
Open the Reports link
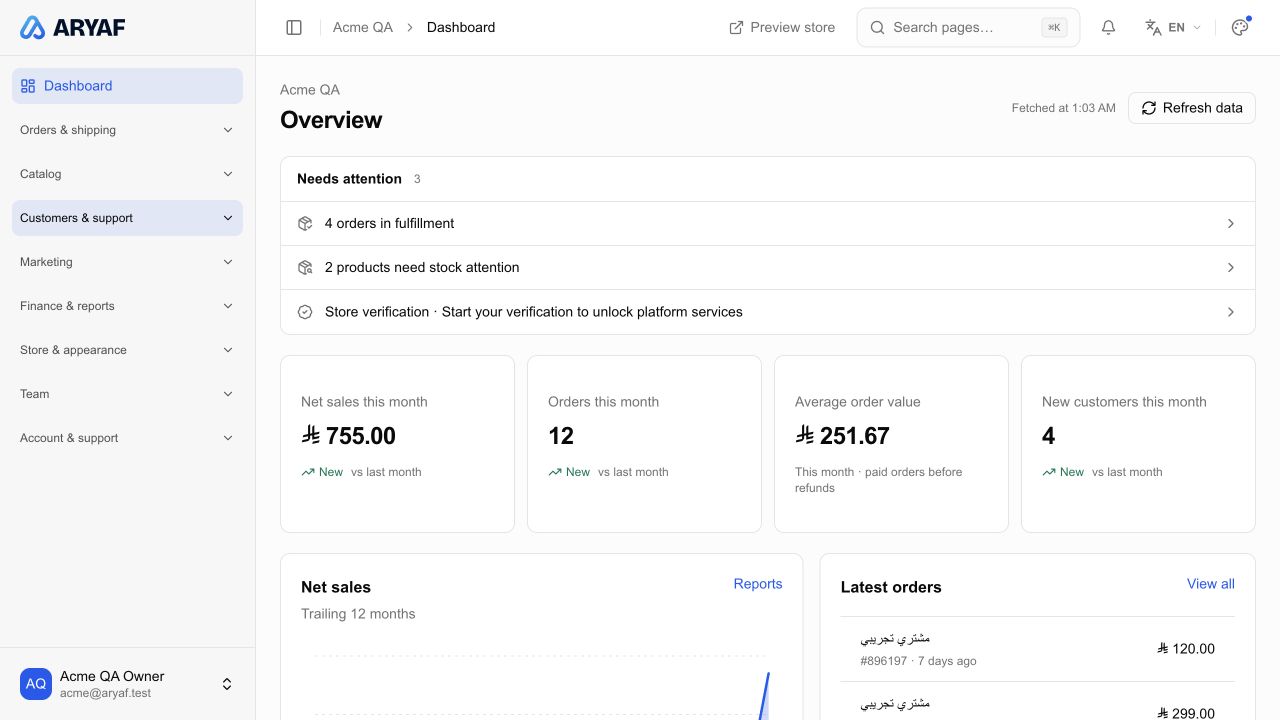[758, 584]
